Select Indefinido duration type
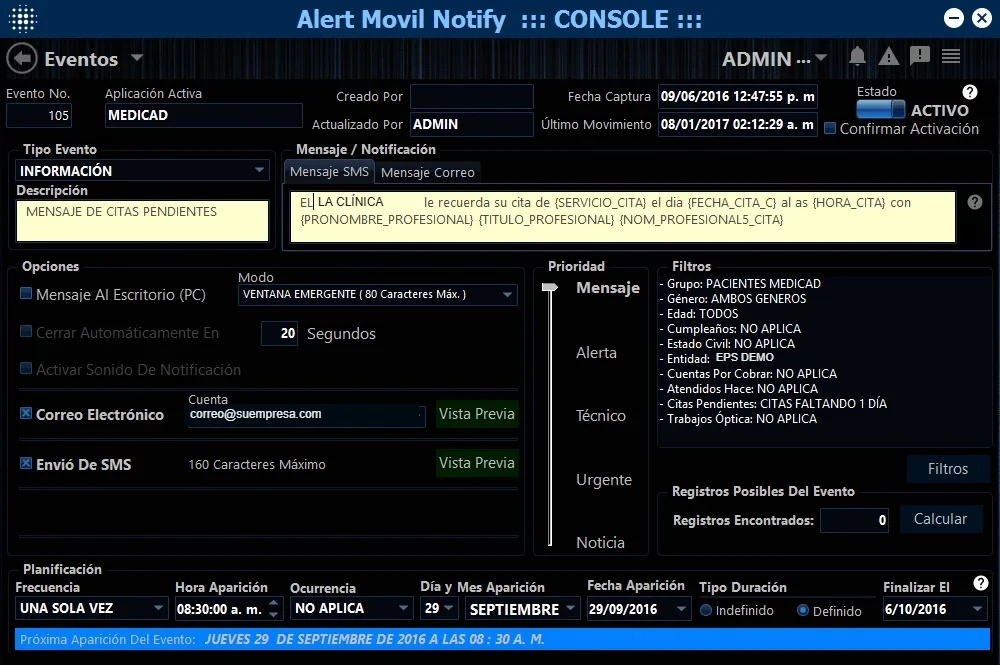 point(706,610)
